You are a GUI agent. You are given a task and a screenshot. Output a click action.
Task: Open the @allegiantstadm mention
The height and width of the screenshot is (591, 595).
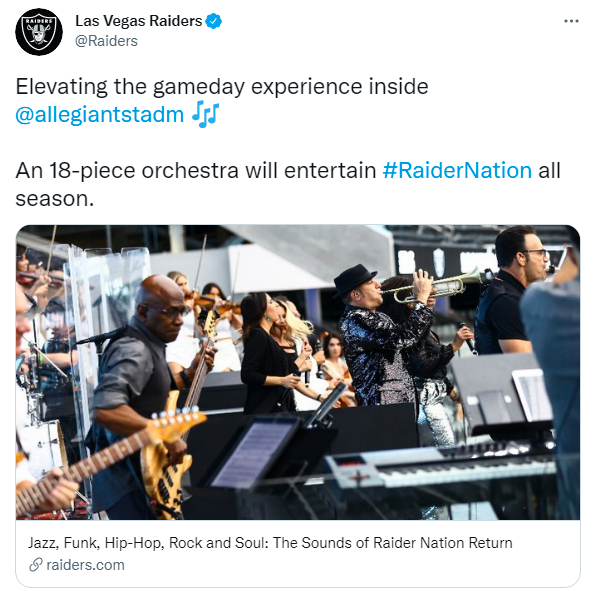[x=99, y=115]
